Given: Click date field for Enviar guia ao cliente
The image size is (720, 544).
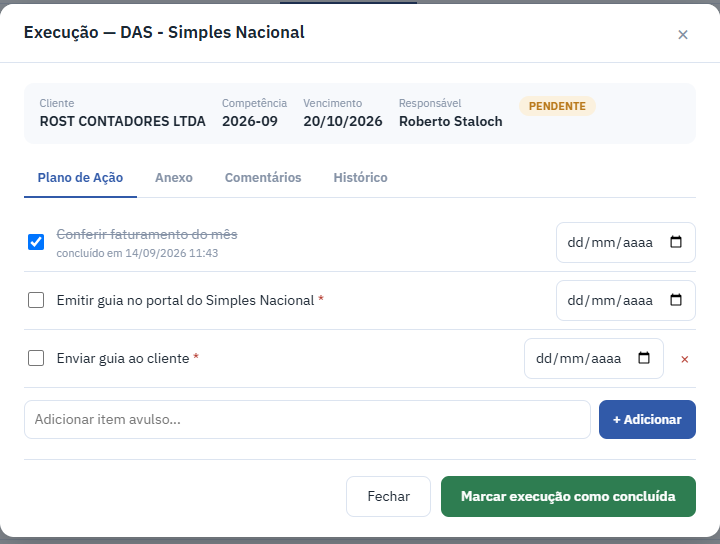Looking at the screenshot, I should click(x=594, y=359).
